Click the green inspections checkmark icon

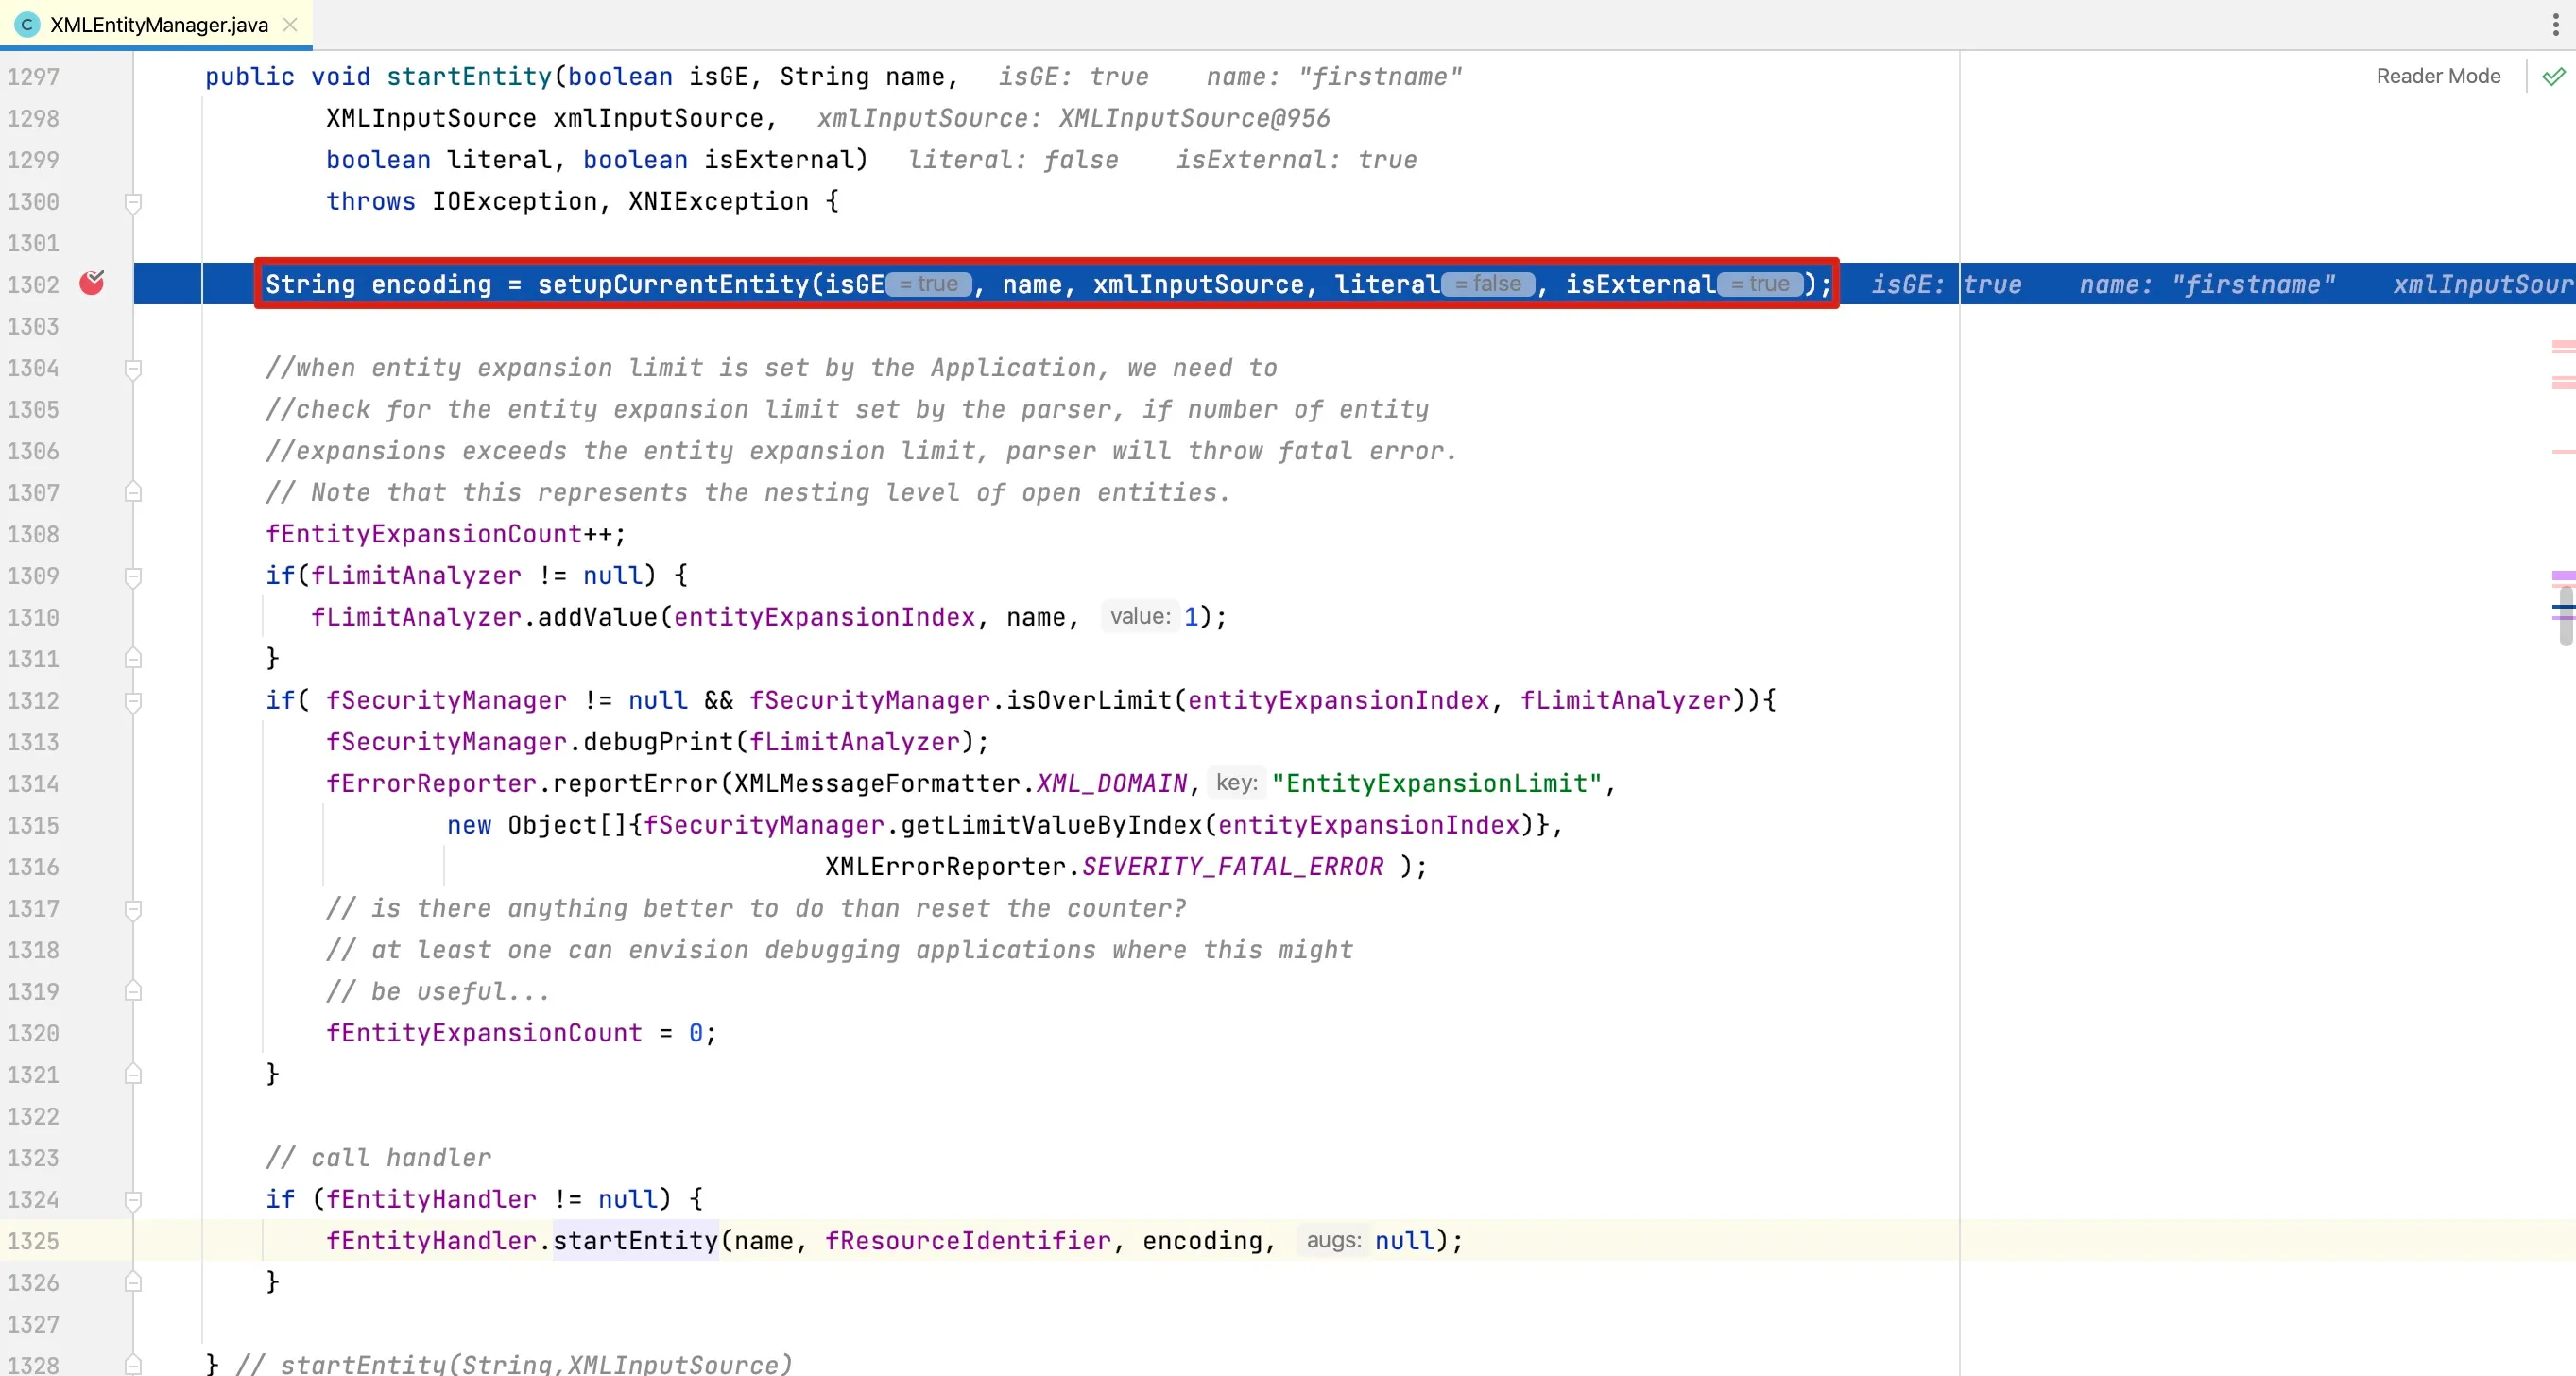[x=2553, y=77]
